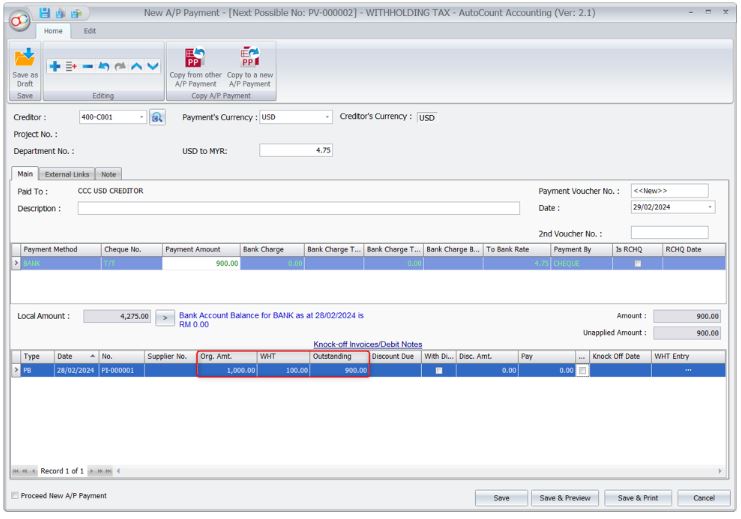741x519 pixels.
Task: Open the Note tab
Action: click(108, 174)
